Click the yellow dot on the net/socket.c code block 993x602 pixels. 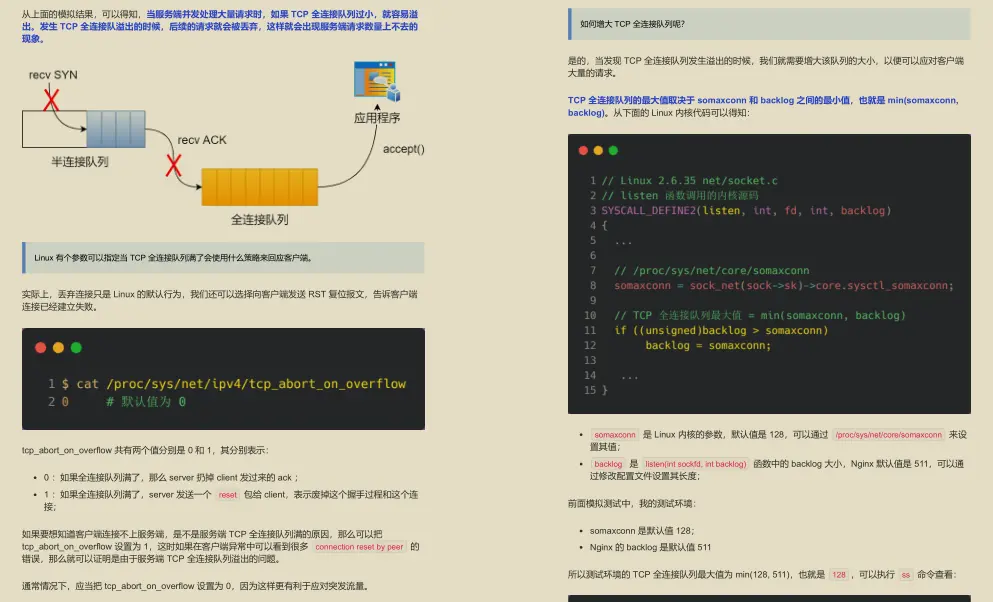tap(598, 150)
